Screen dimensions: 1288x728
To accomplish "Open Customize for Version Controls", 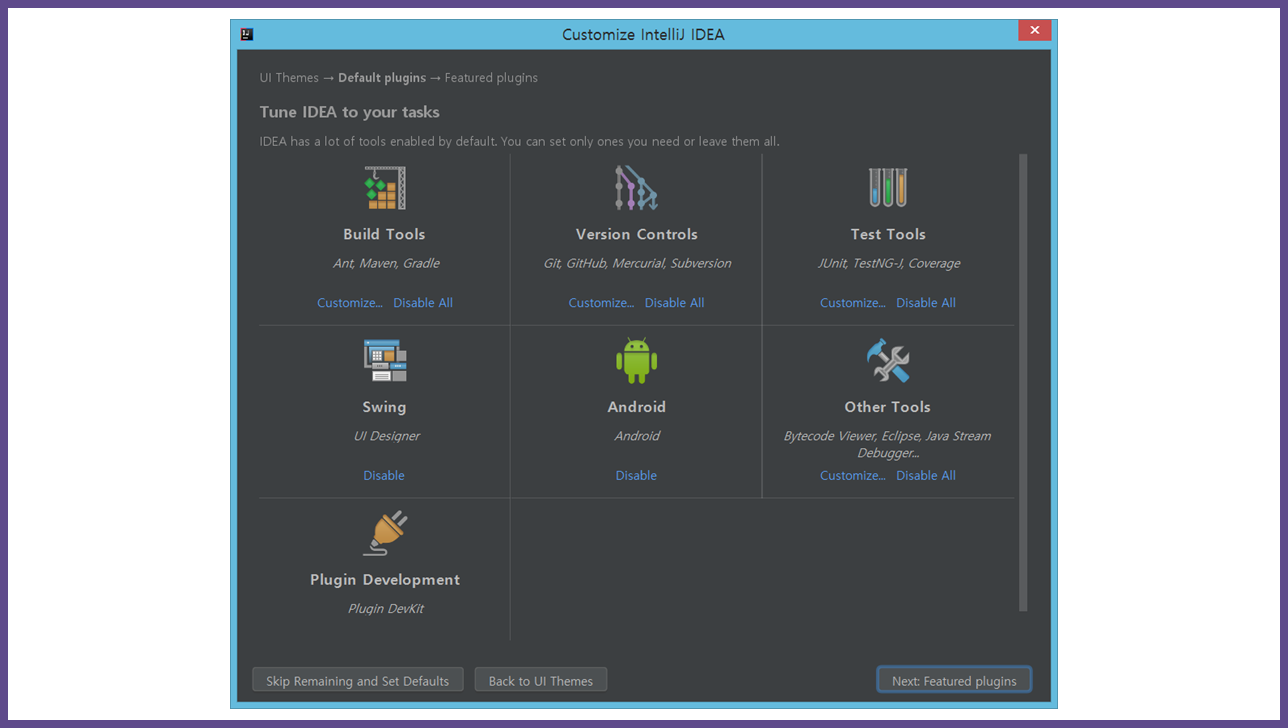I will point(601,303).
